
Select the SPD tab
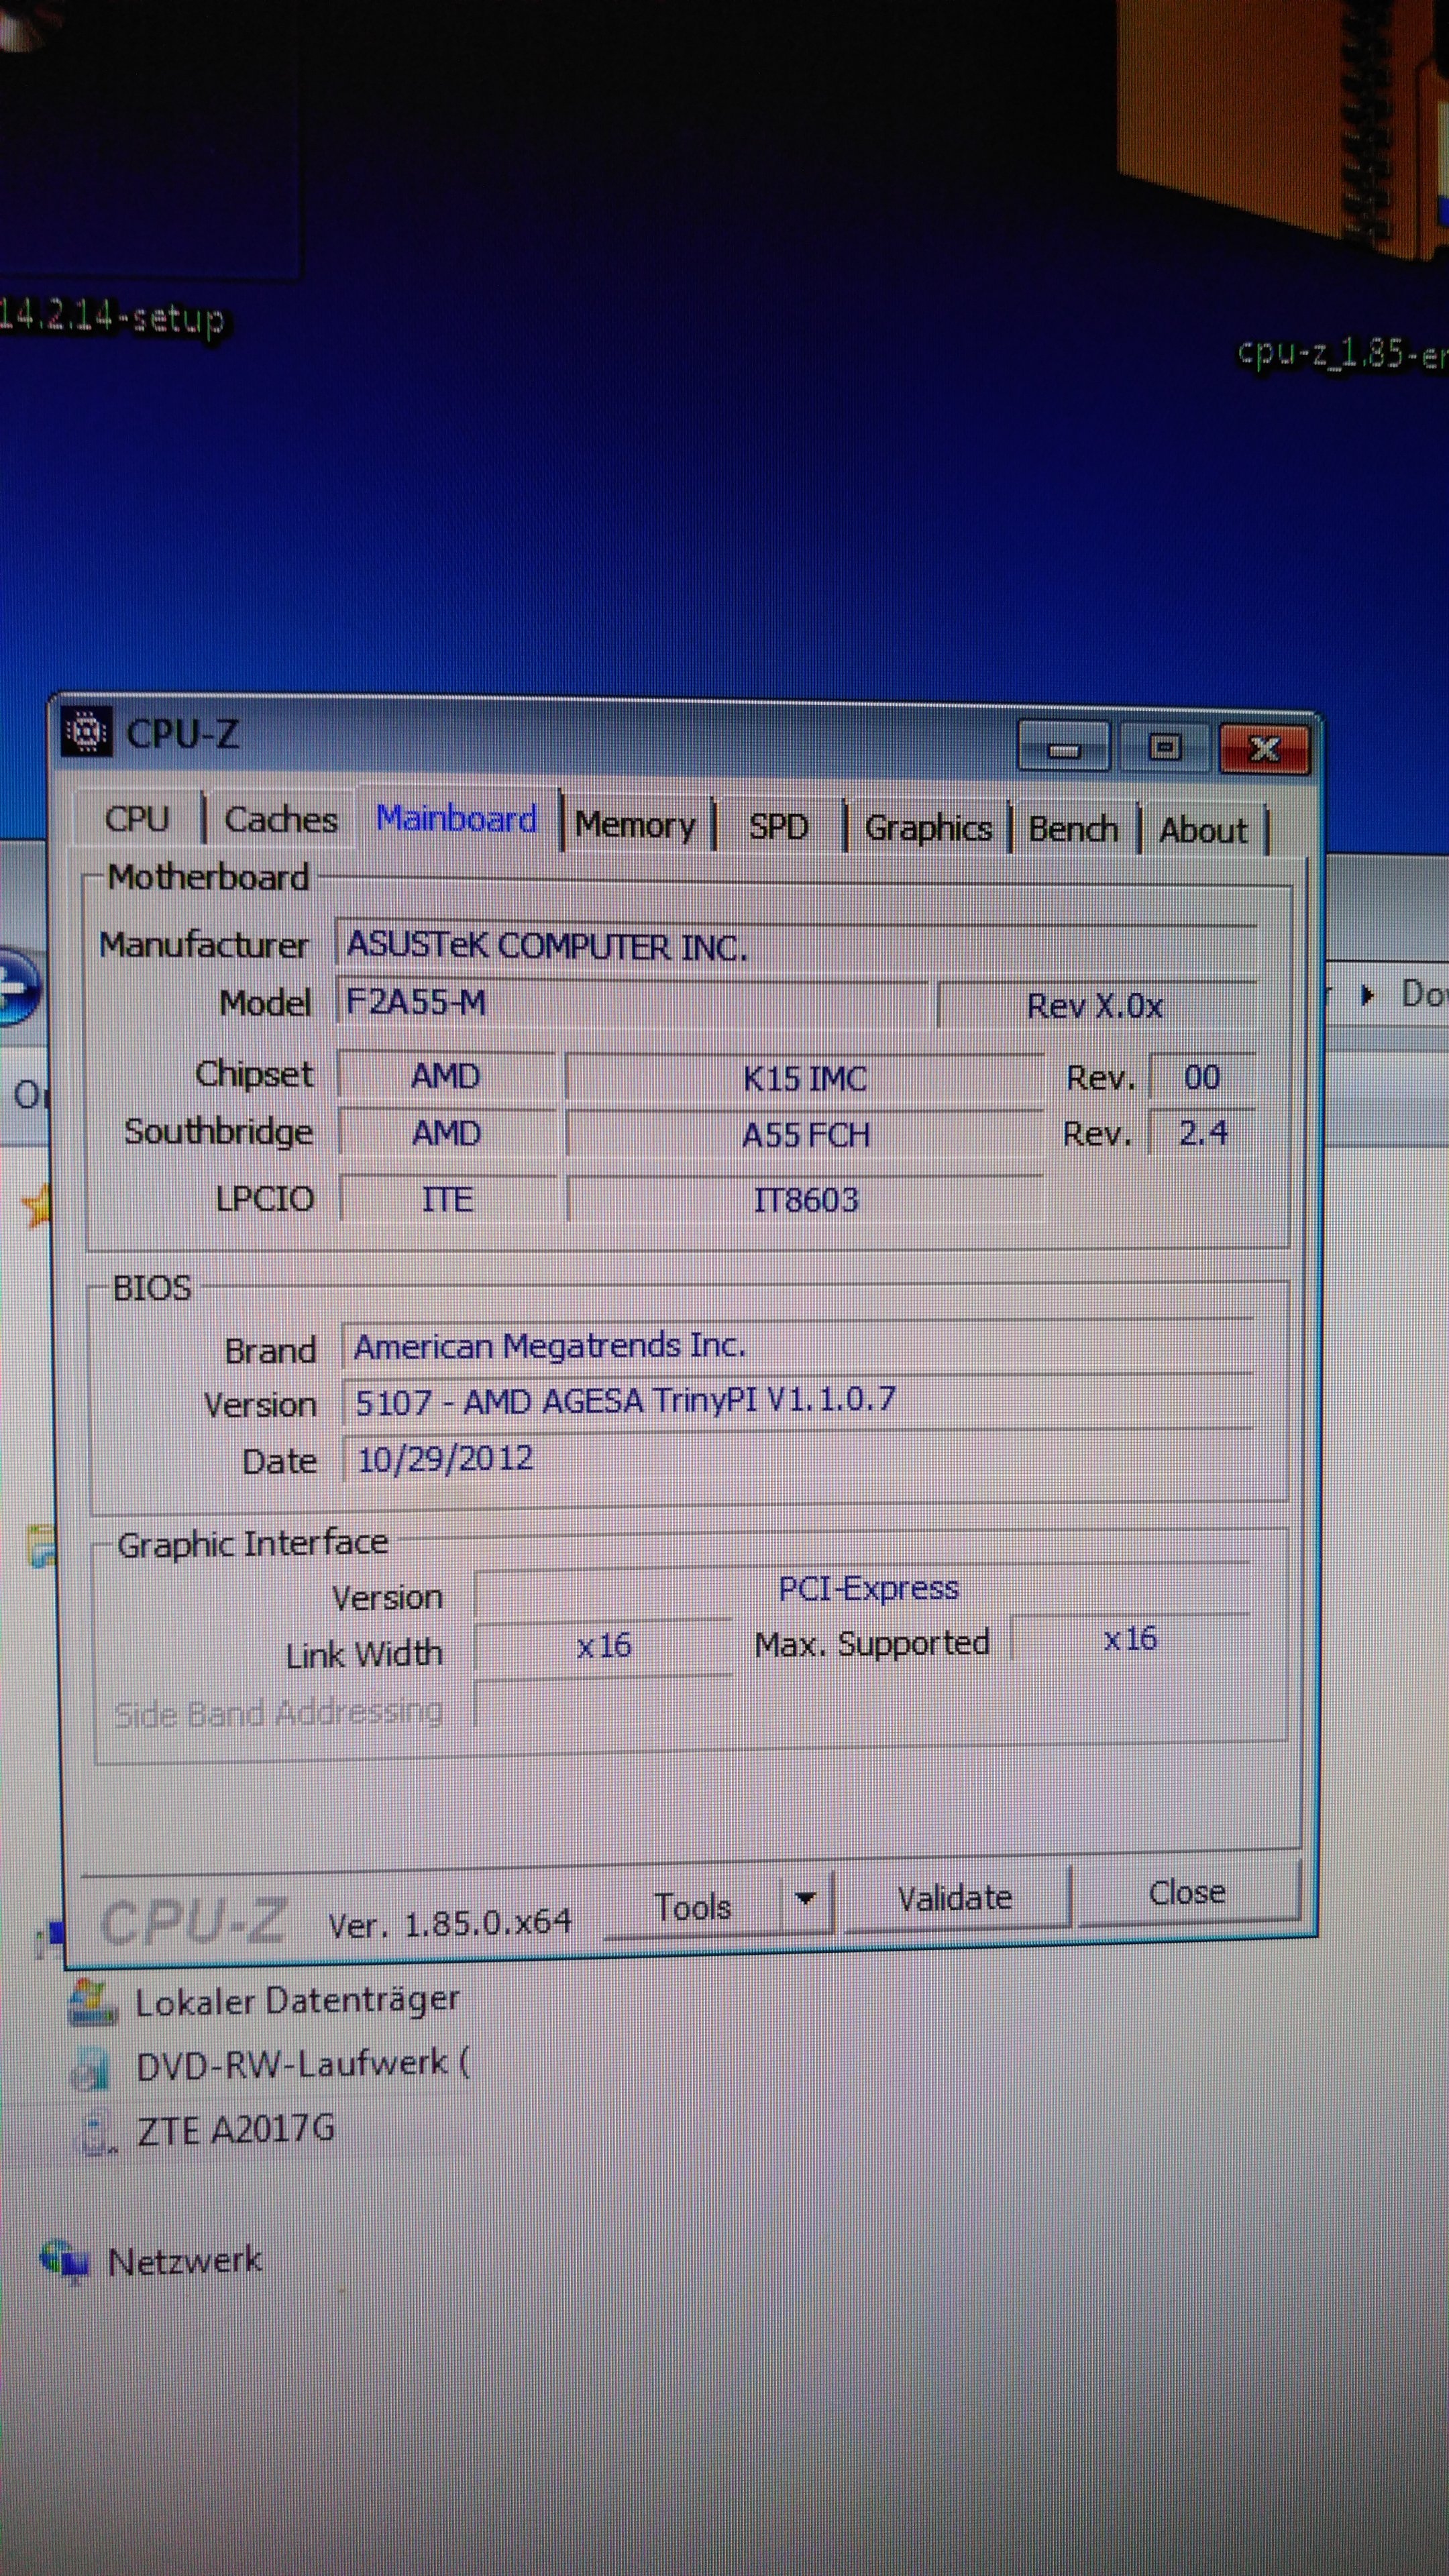click(x=778, y=827)
